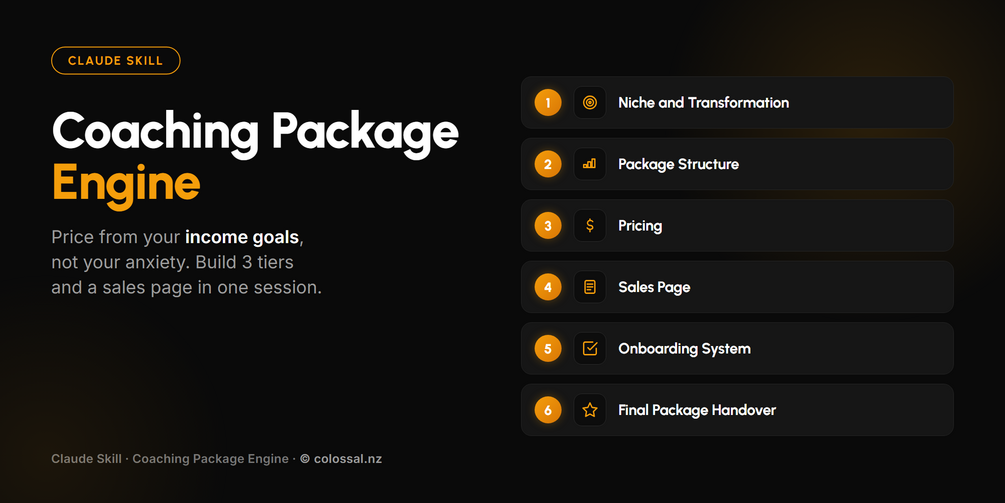The height and width of the screenshot is (503, 1005).
Task: Select the orange number 3 badge
Action: click(548, 226)
